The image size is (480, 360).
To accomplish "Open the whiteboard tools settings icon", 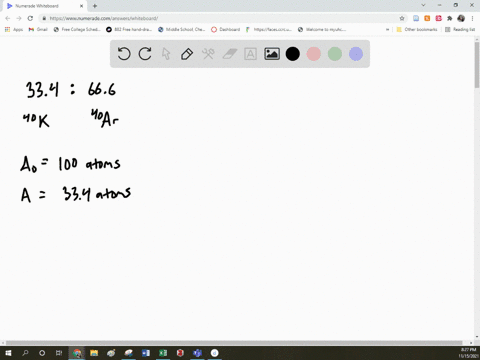I will coord(208,54).
